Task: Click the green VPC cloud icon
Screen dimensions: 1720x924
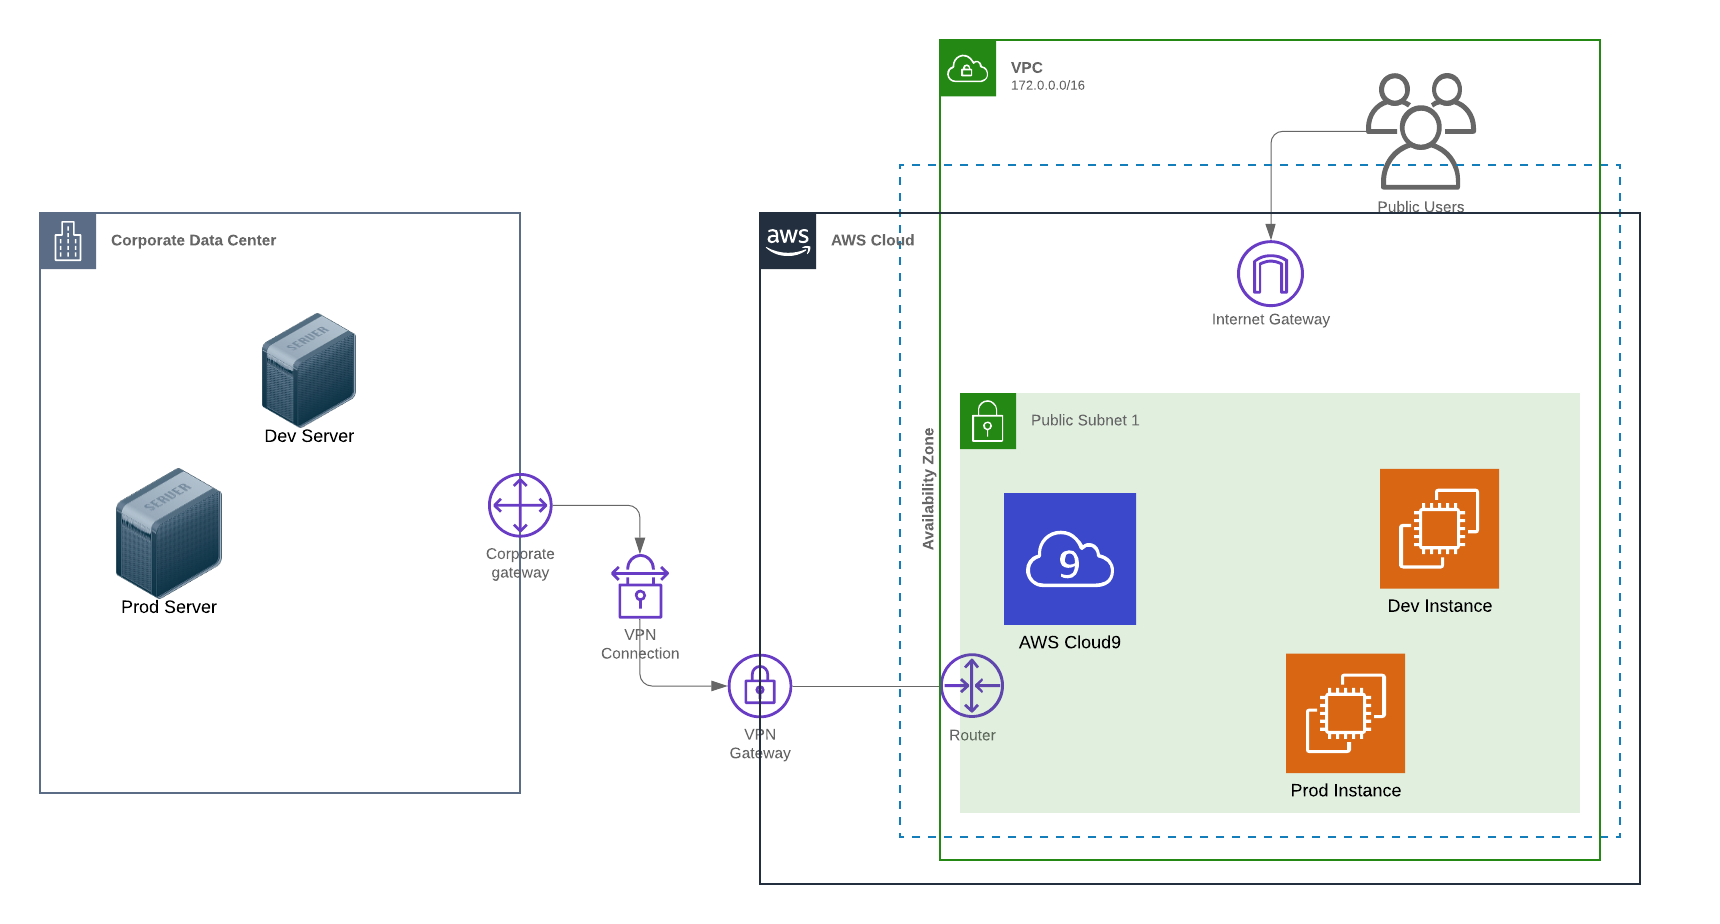Action: point(968,68)
